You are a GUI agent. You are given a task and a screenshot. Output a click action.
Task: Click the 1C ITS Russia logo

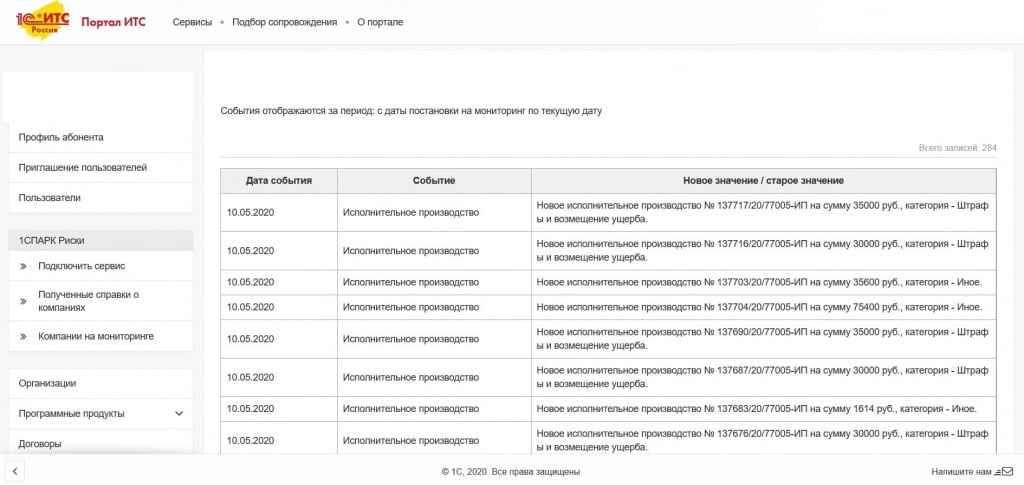(42, 21)
